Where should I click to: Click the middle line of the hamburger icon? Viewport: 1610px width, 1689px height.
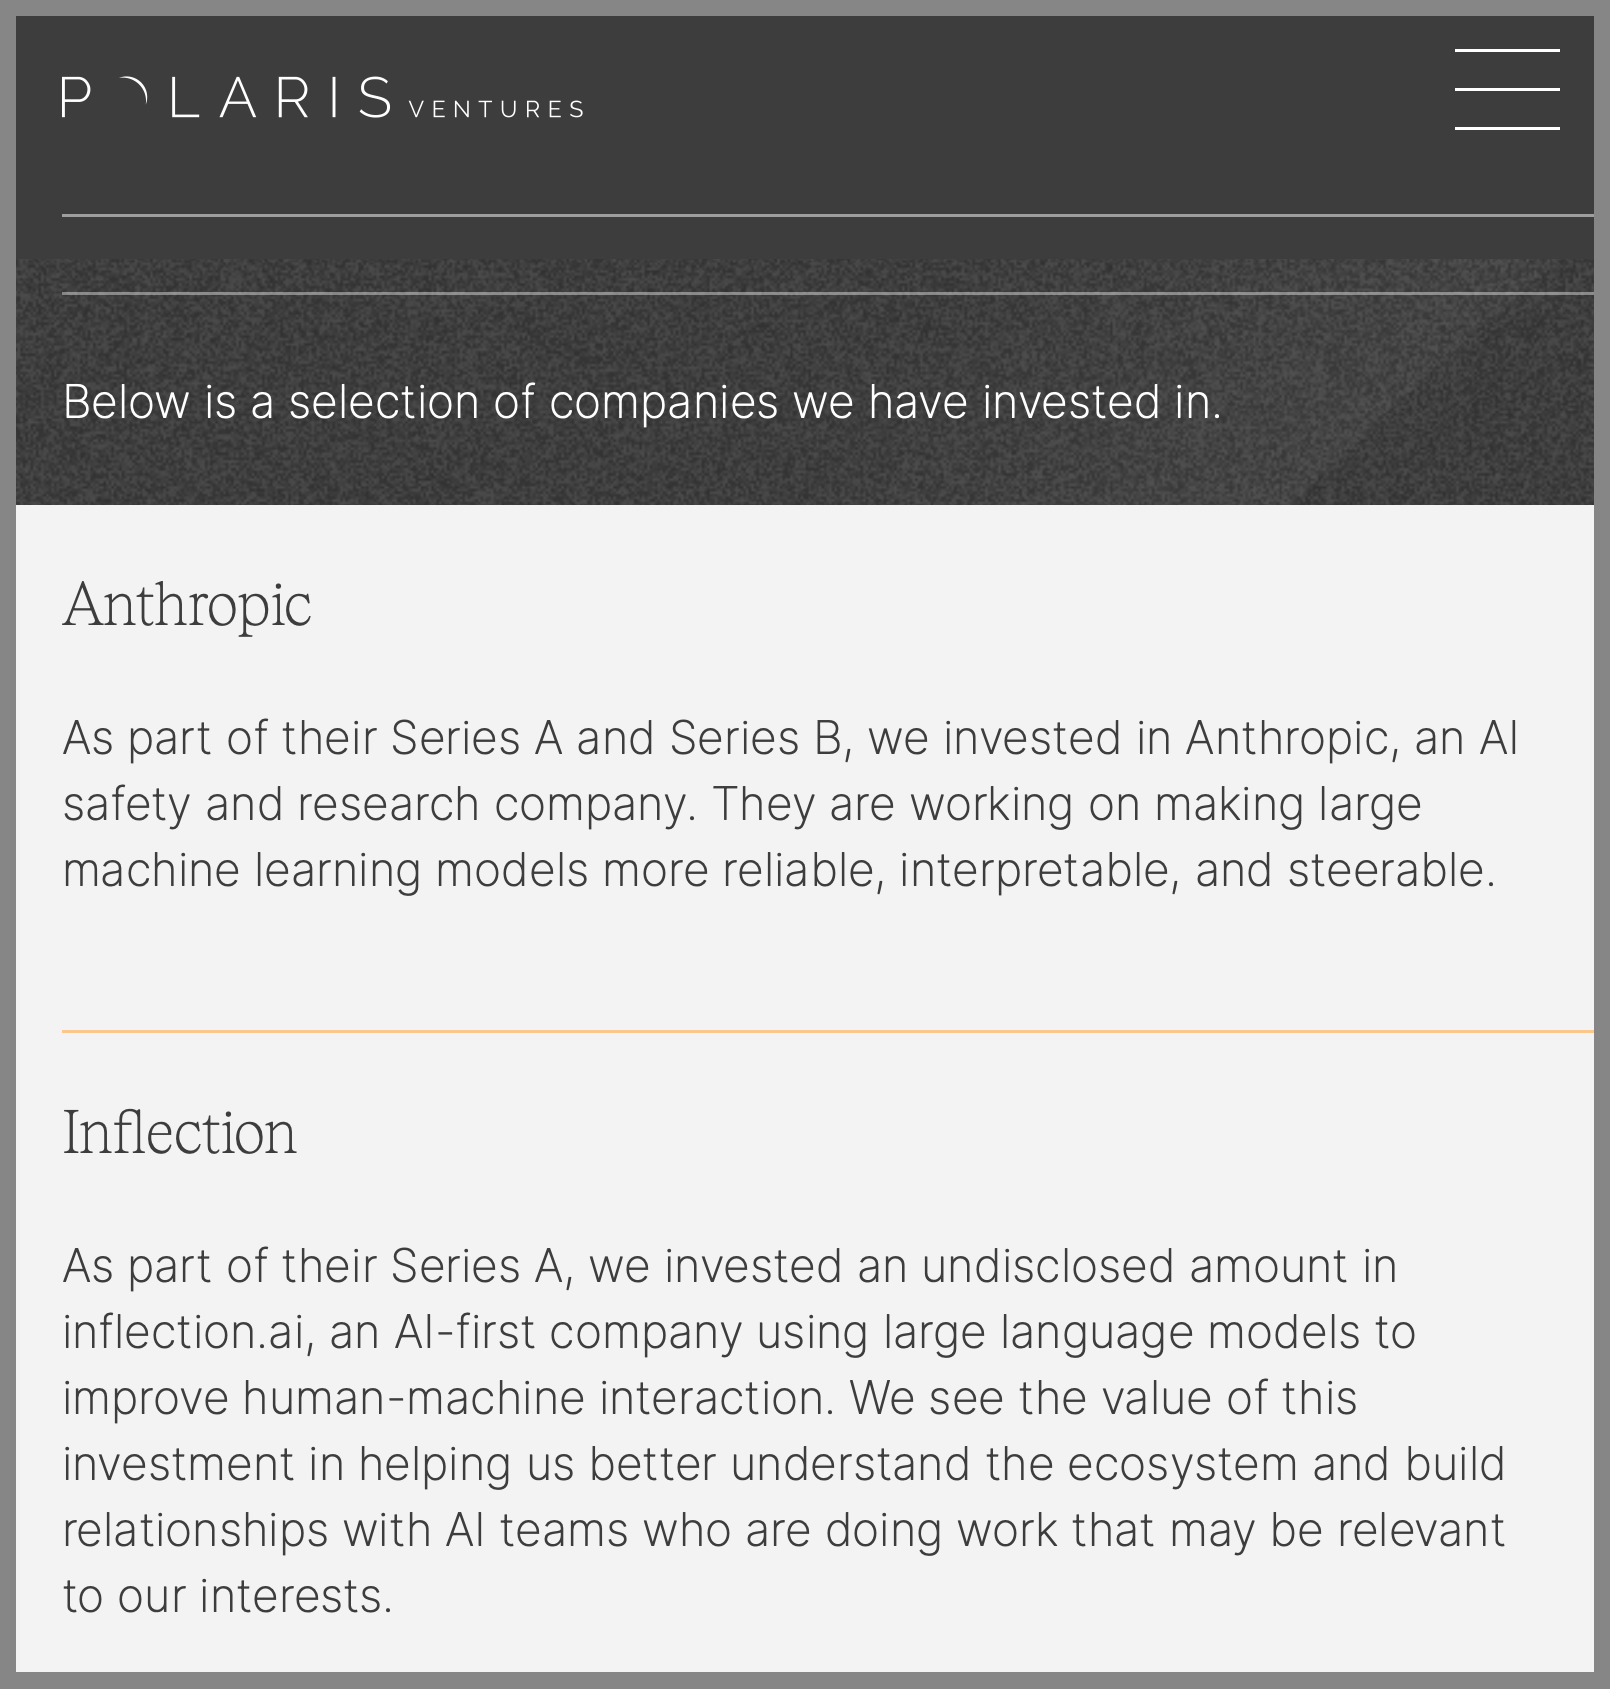tap(1507, 89)
